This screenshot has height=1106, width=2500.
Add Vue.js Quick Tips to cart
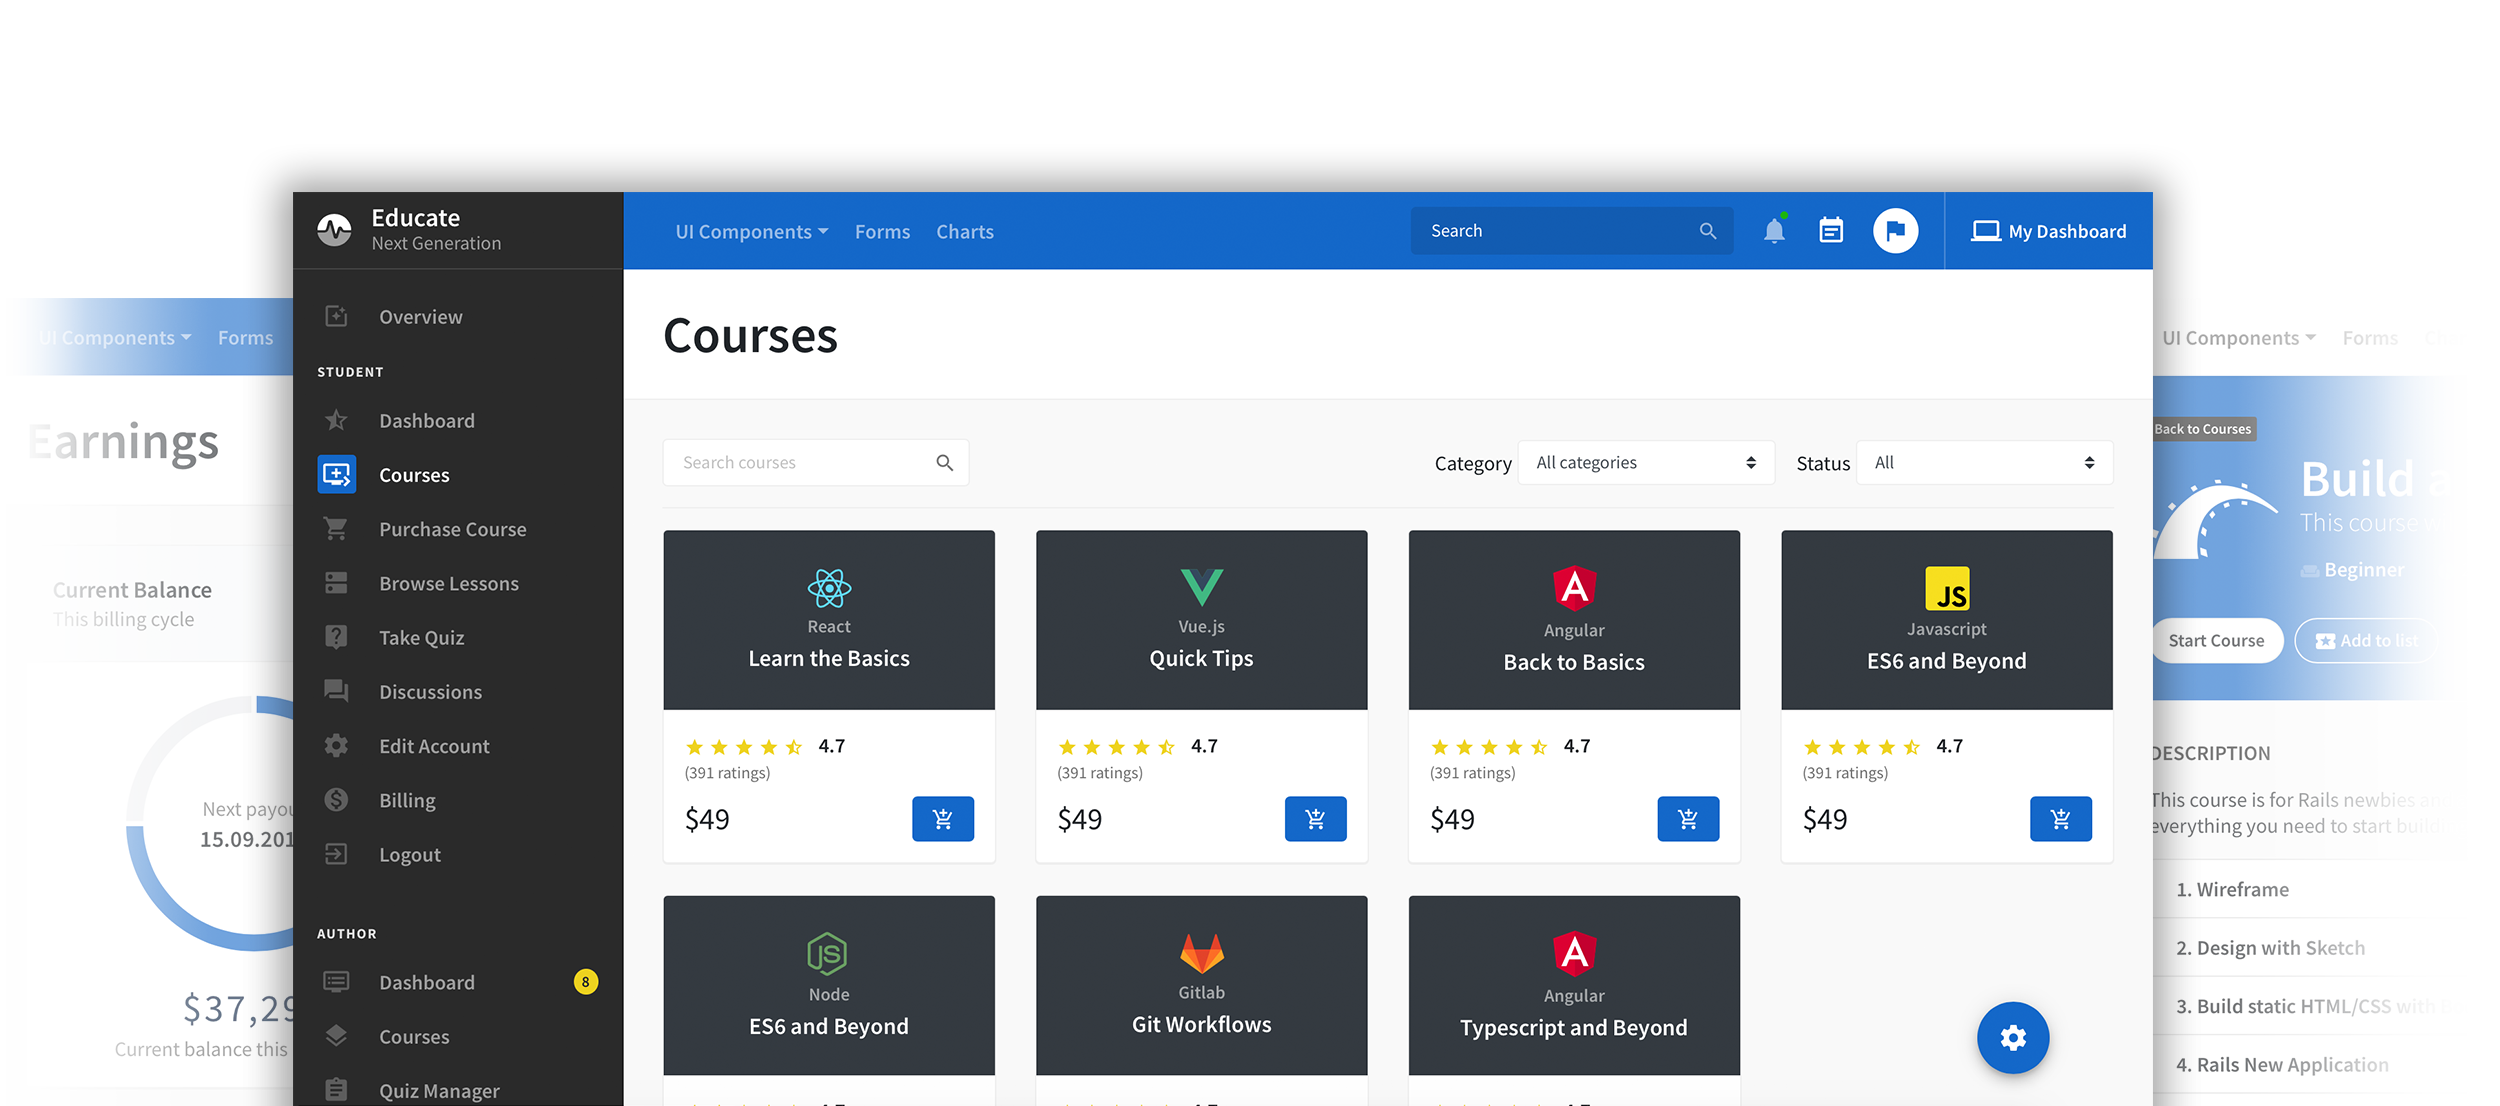pyautogui.click(x=1315, y=819)
